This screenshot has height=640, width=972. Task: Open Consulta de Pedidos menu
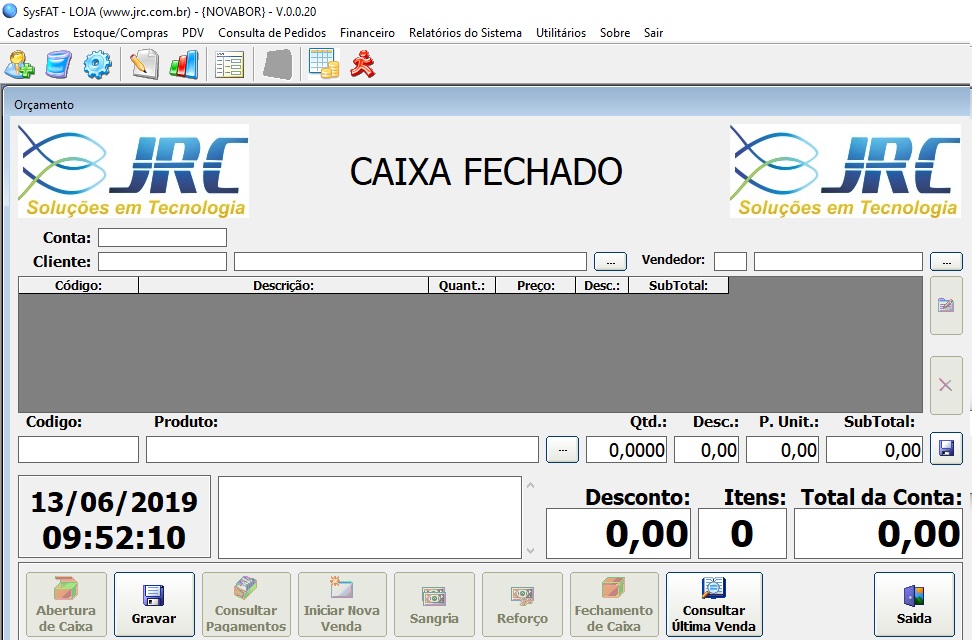point(272,33)
